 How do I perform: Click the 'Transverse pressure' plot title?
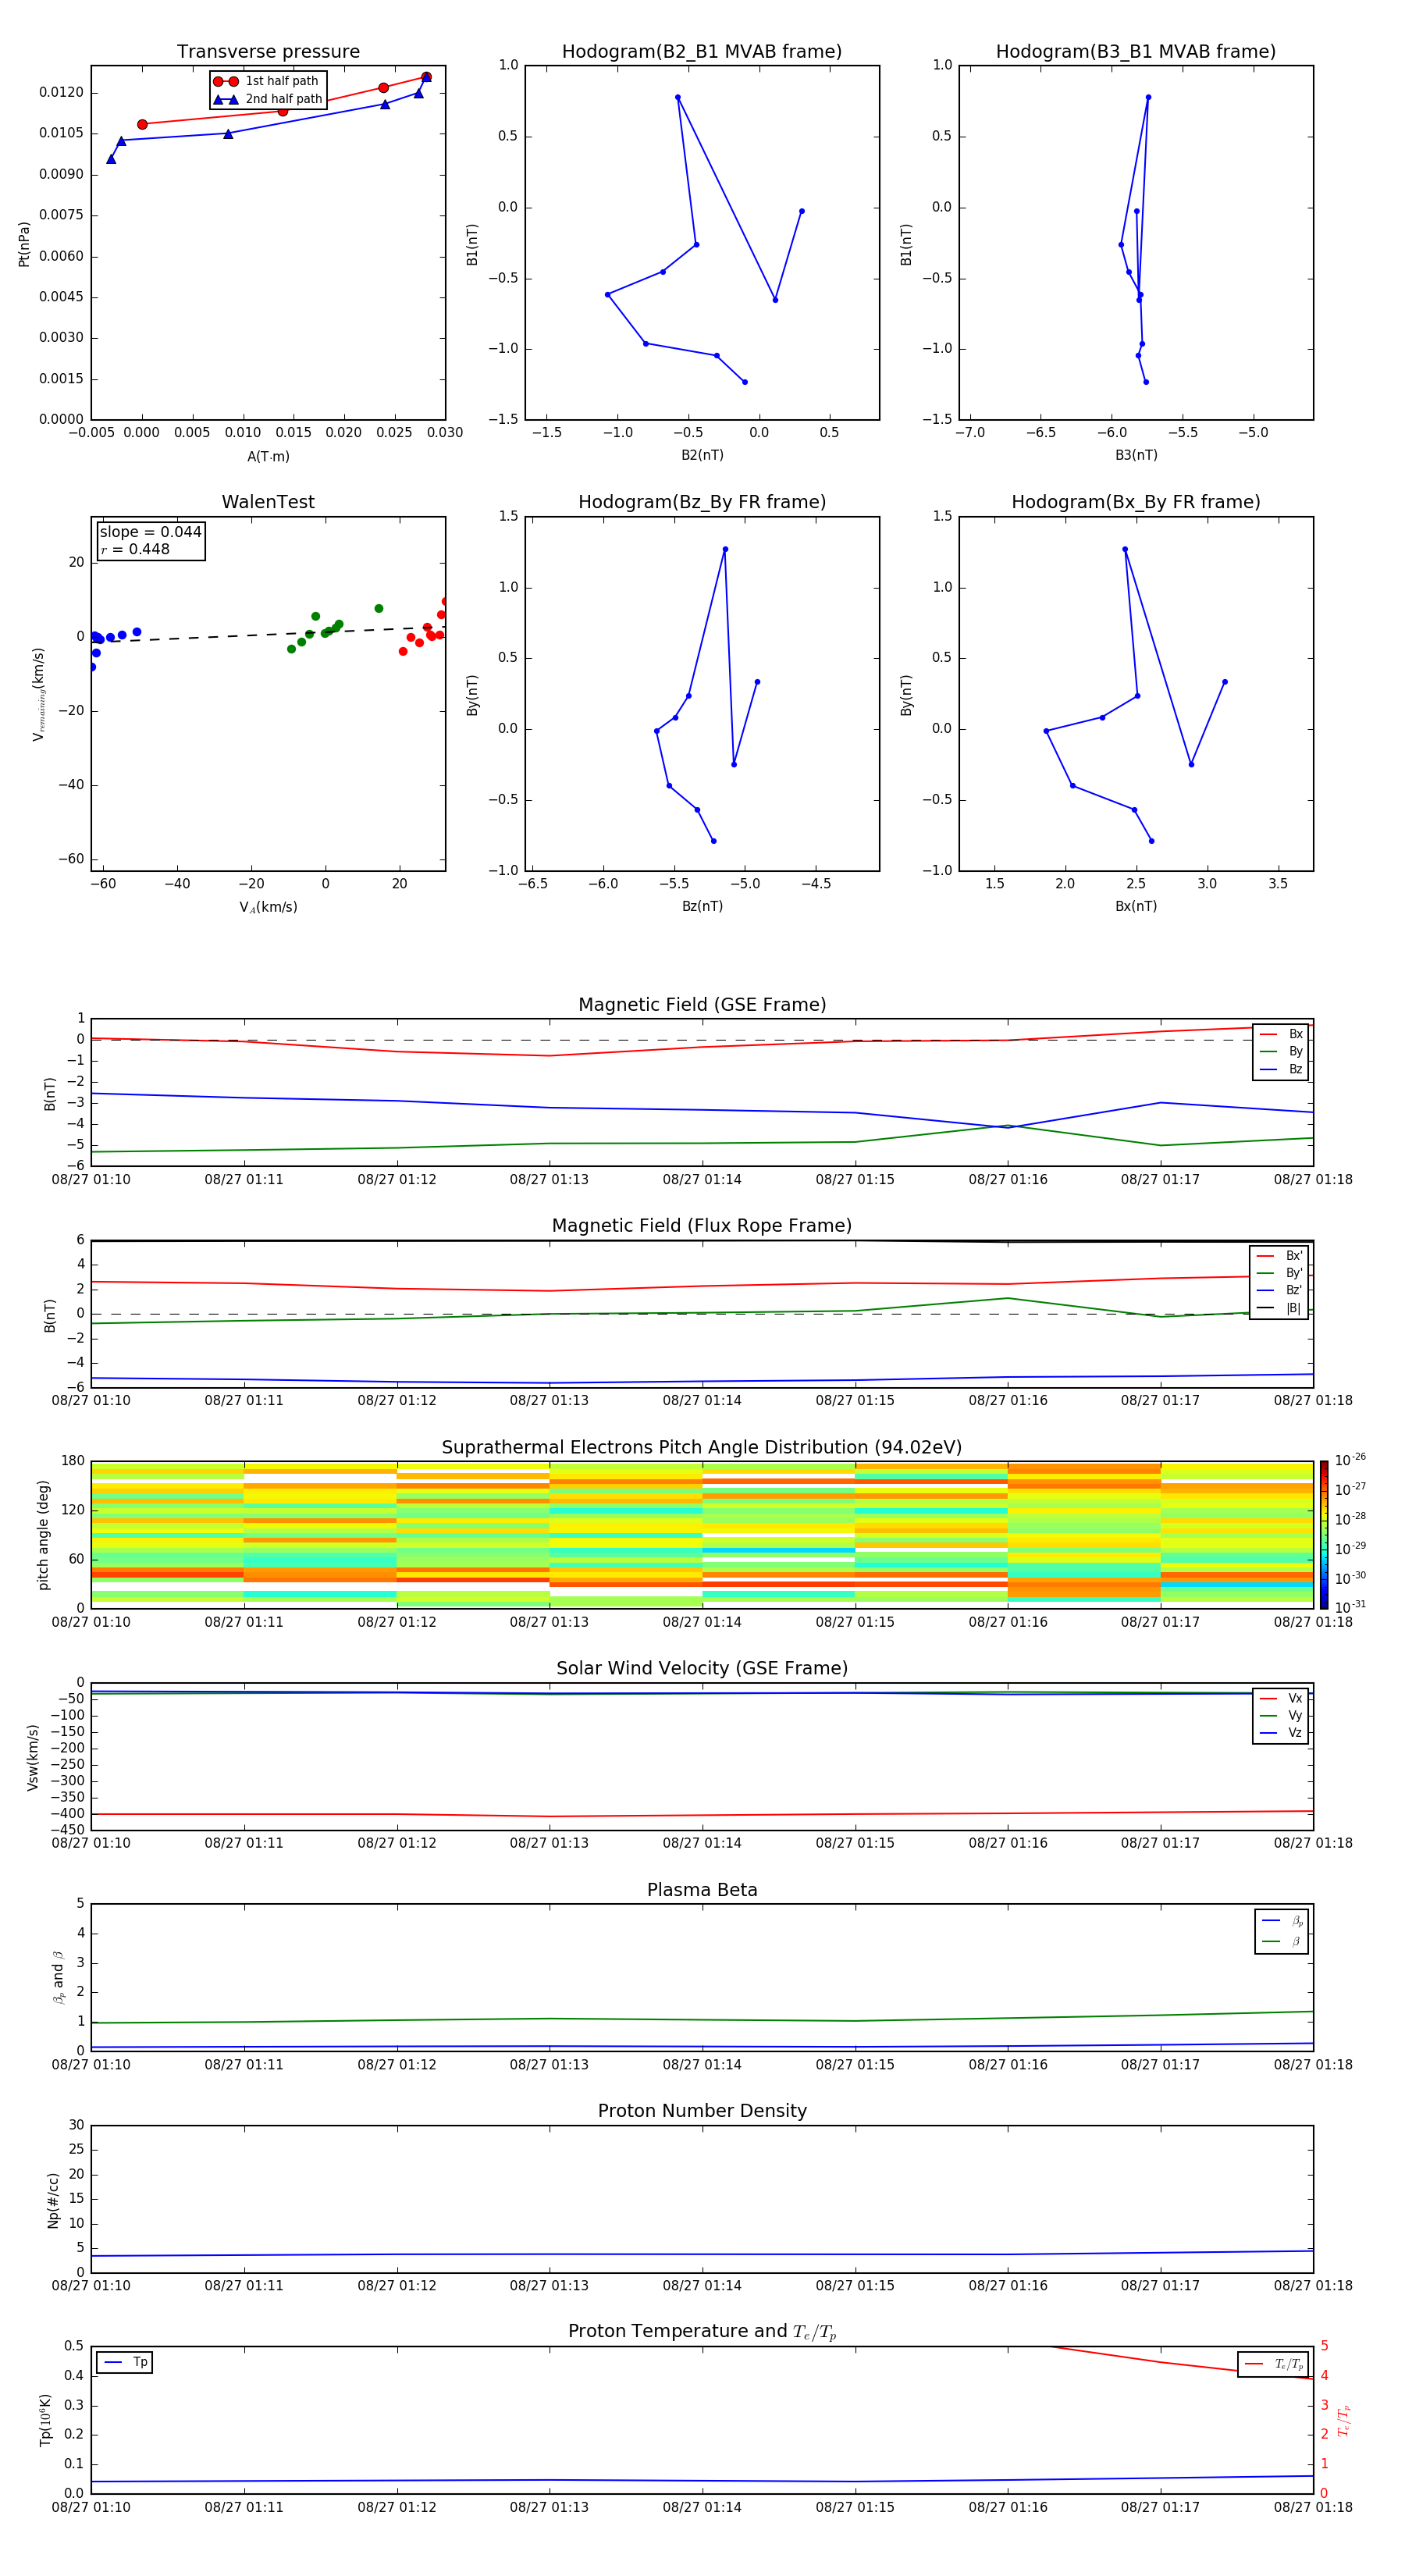click(x=268, y=52)
